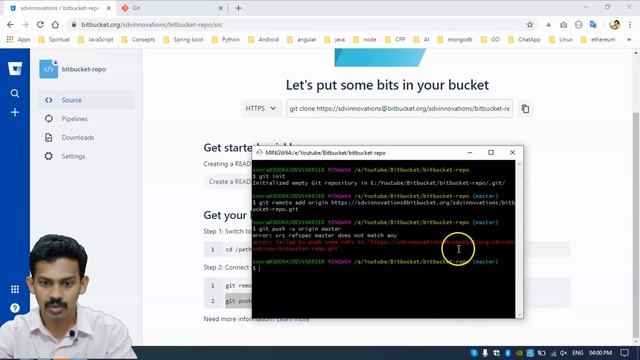Click the ENG language indicator in taskbar
Viewport: 640px width, 360px height.
point(578,353)
